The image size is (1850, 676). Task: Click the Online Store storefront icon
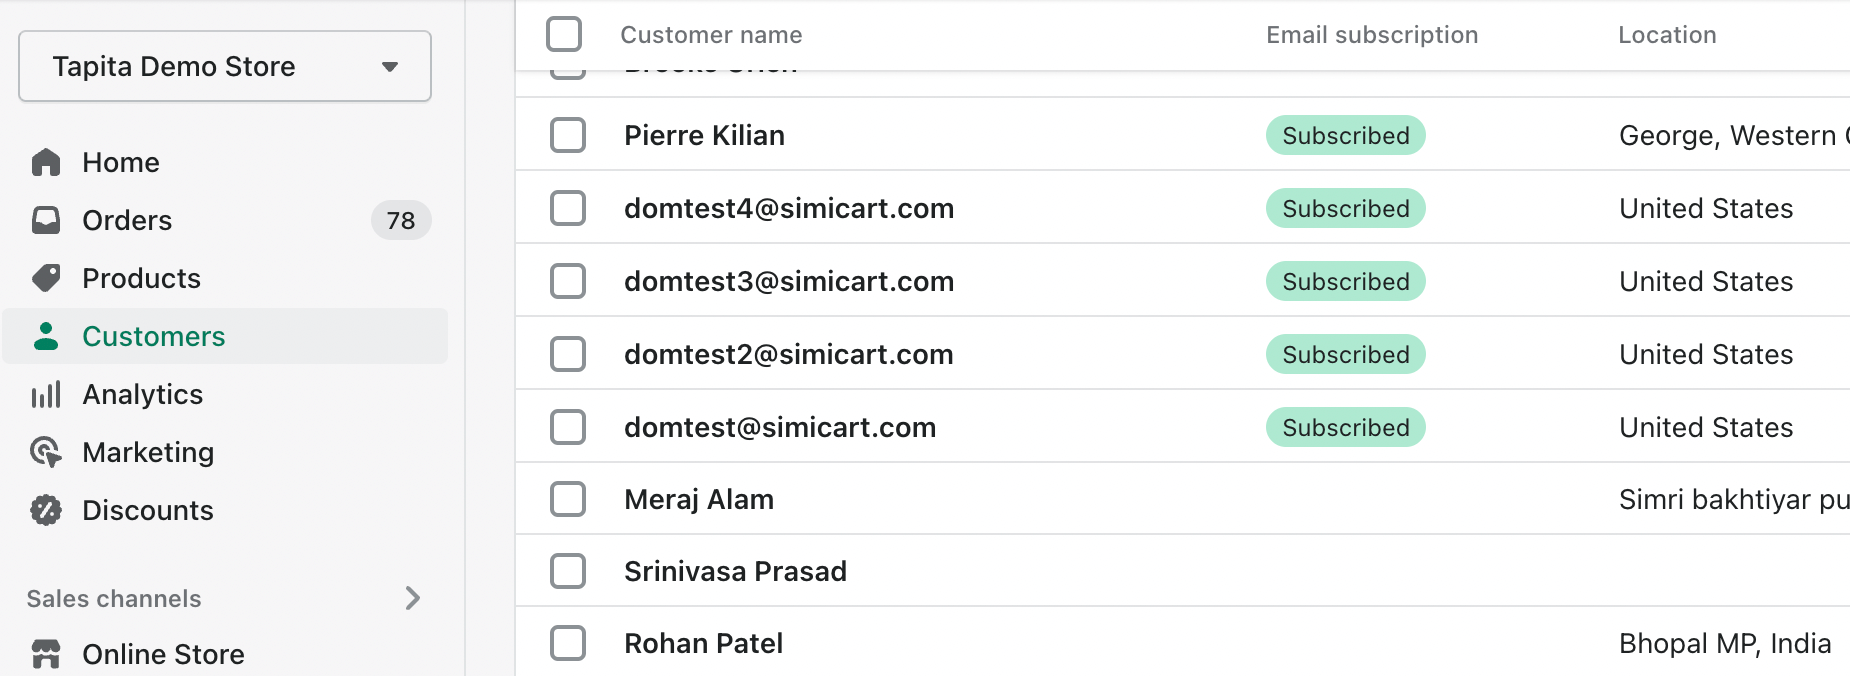tap(46, 654)
